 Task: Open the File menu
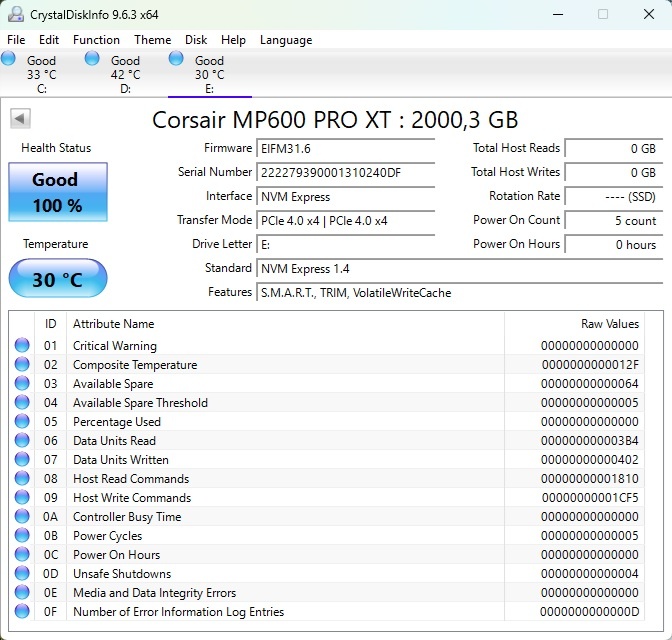point(16,40)
